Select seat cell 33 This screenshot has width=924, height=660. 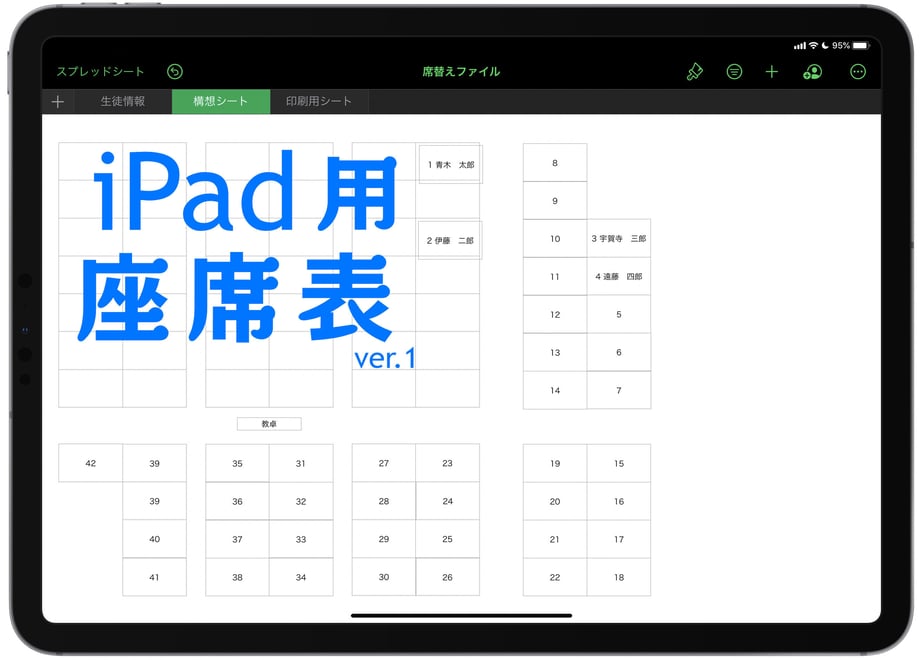pos(301,539)
